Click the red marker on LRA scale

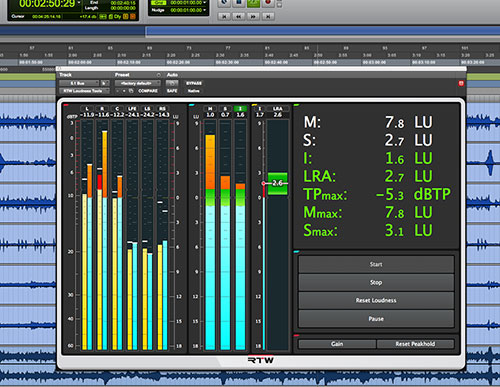264,184
